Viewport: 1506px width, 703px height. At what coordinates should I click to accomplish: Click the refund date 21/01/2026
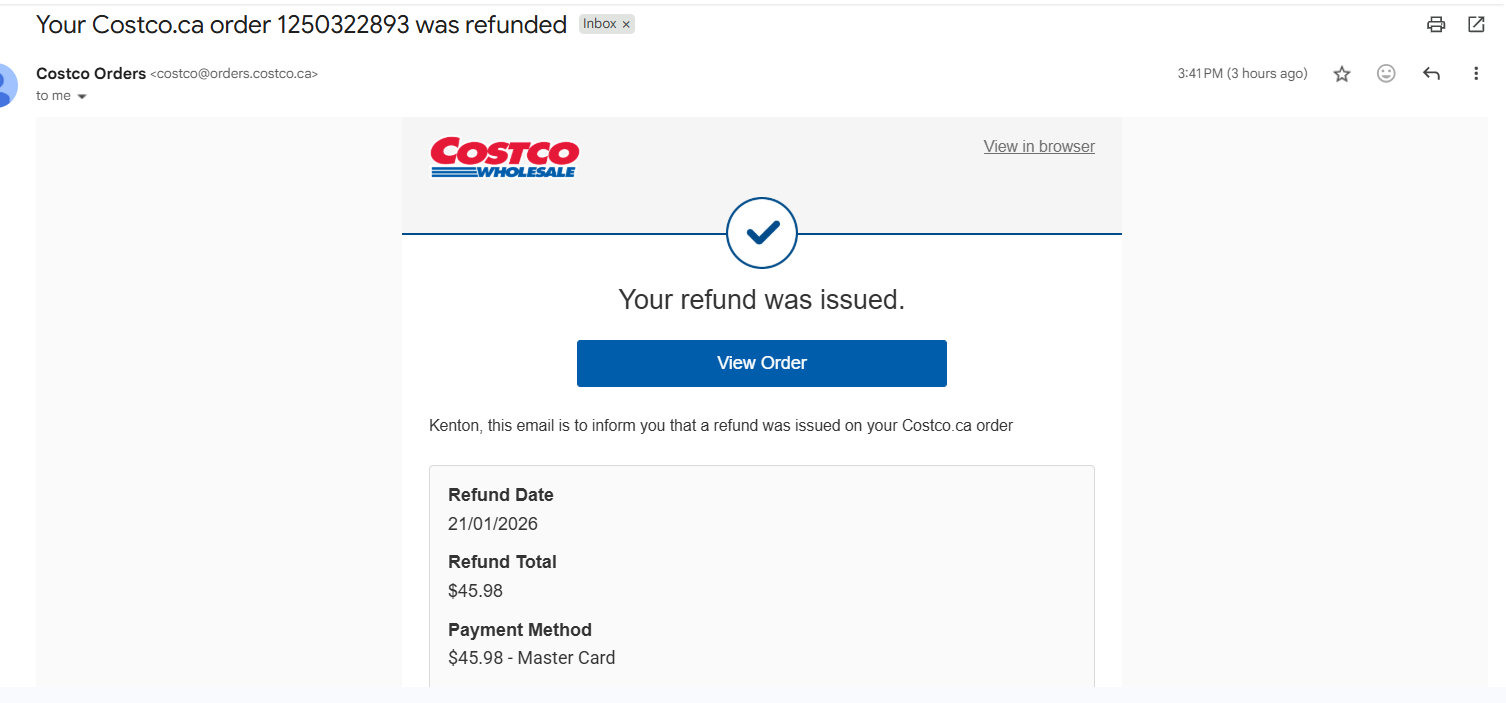[x=493, y=523]
